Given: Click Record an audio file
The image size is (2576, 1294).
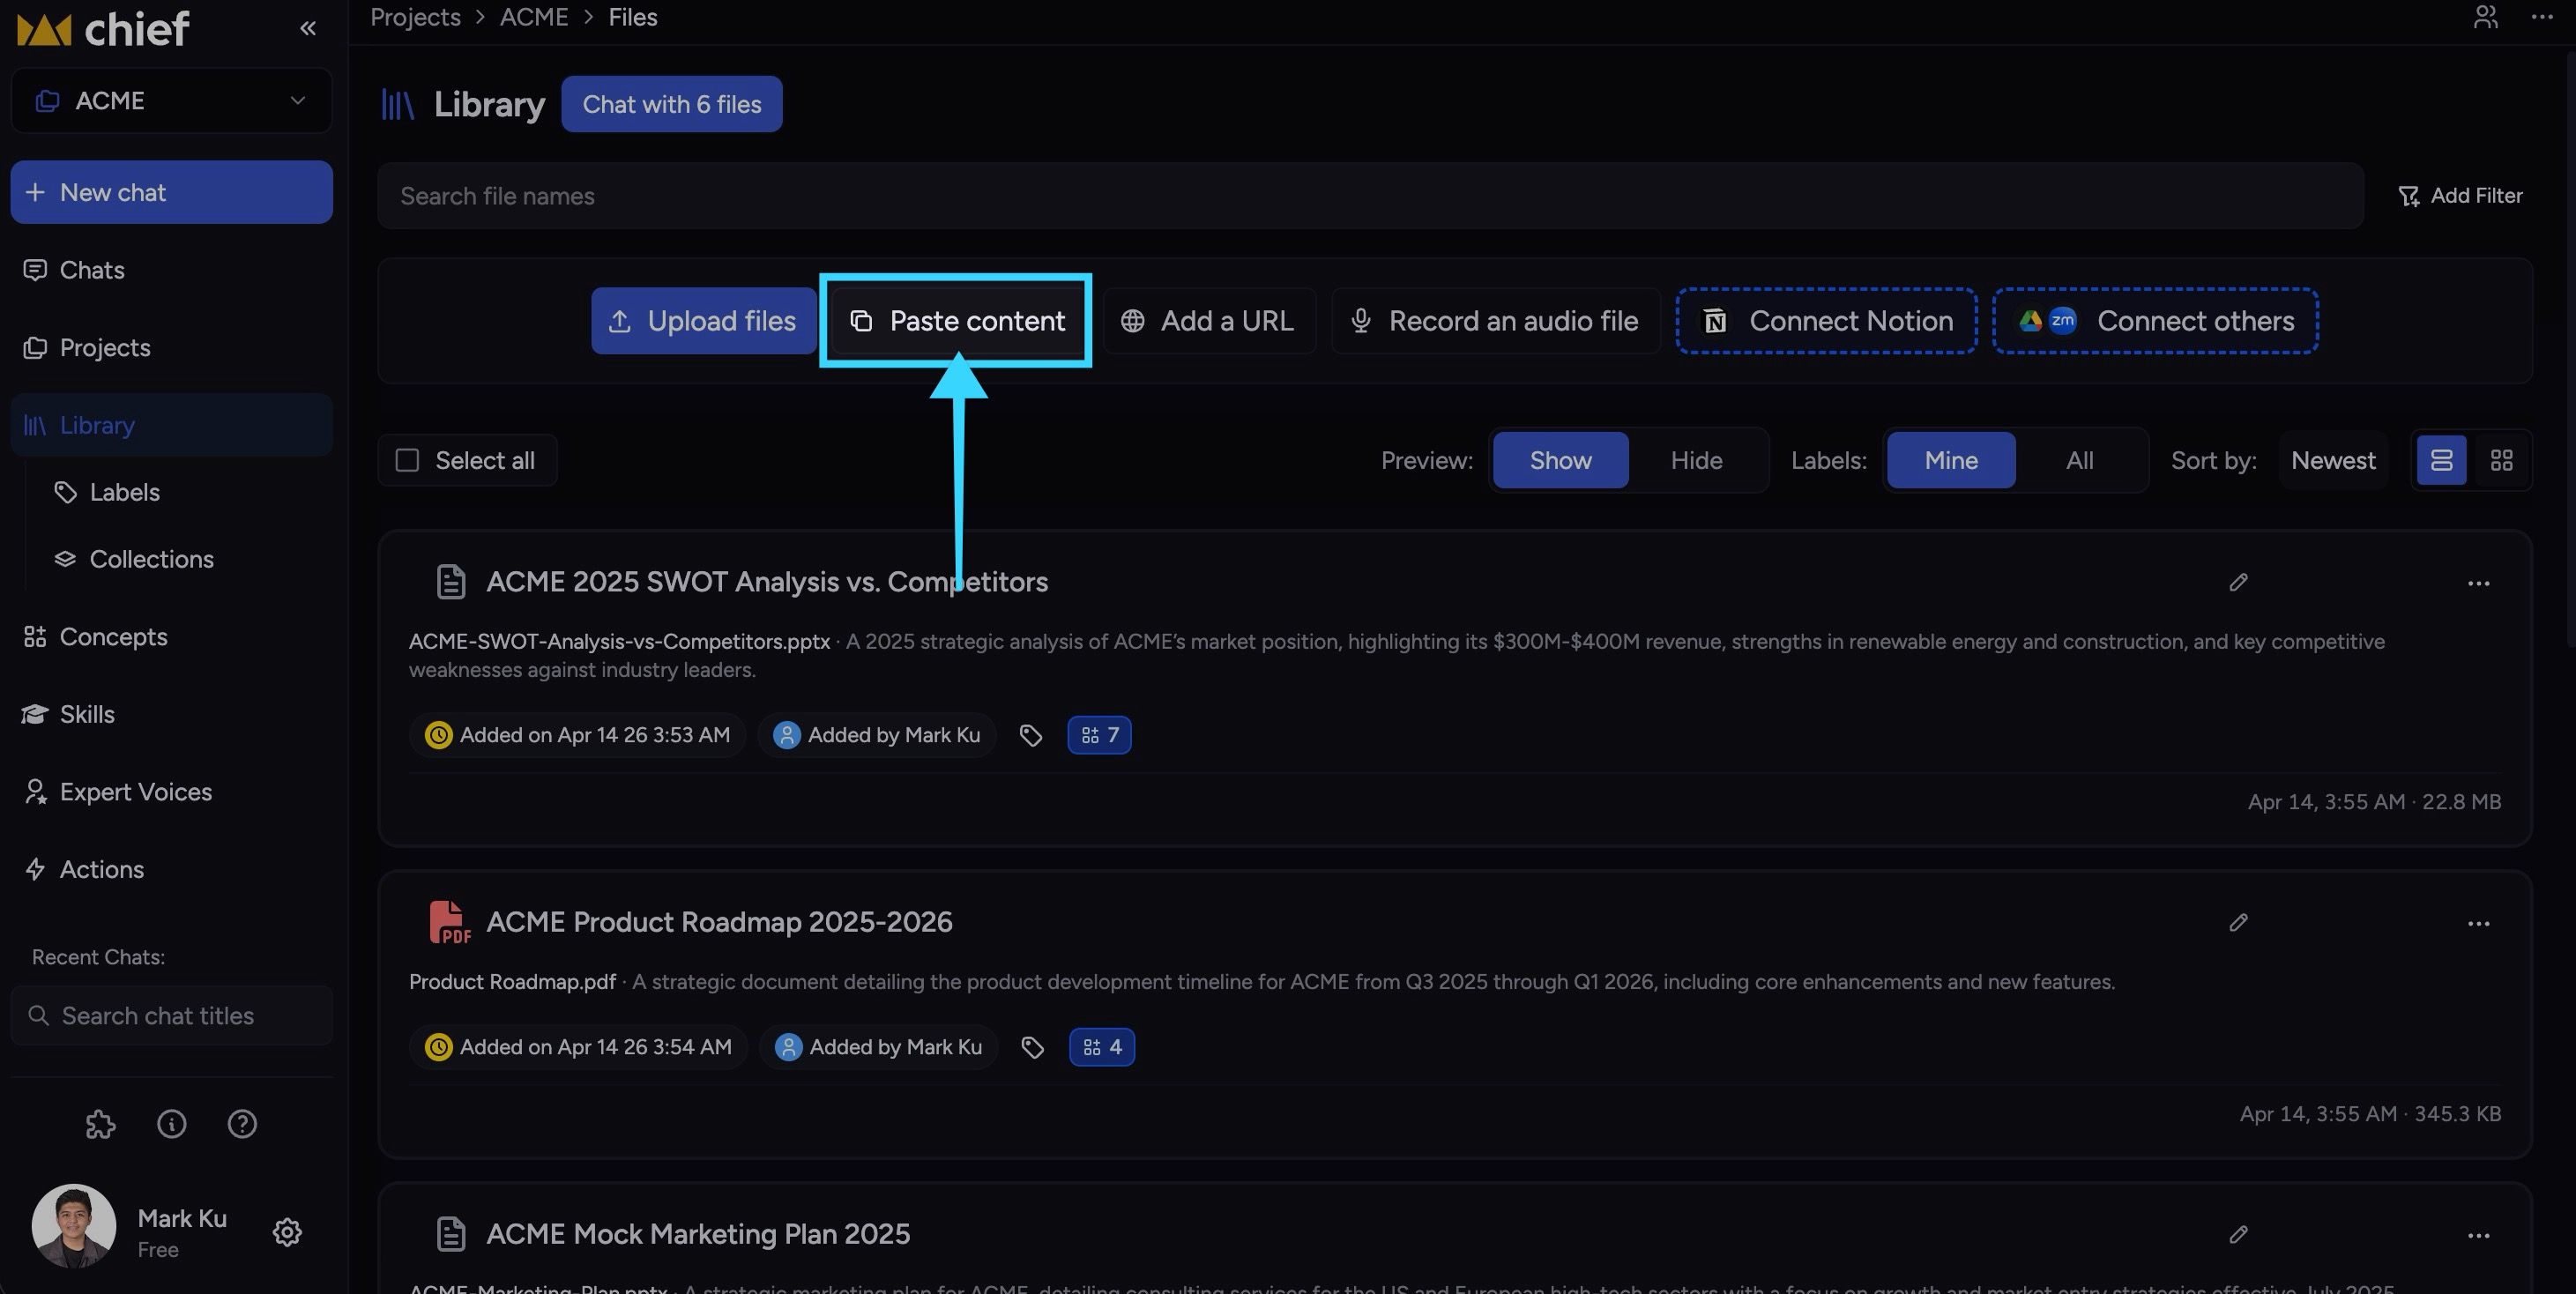Looking at the screenshot, I should coord(1495,321).
